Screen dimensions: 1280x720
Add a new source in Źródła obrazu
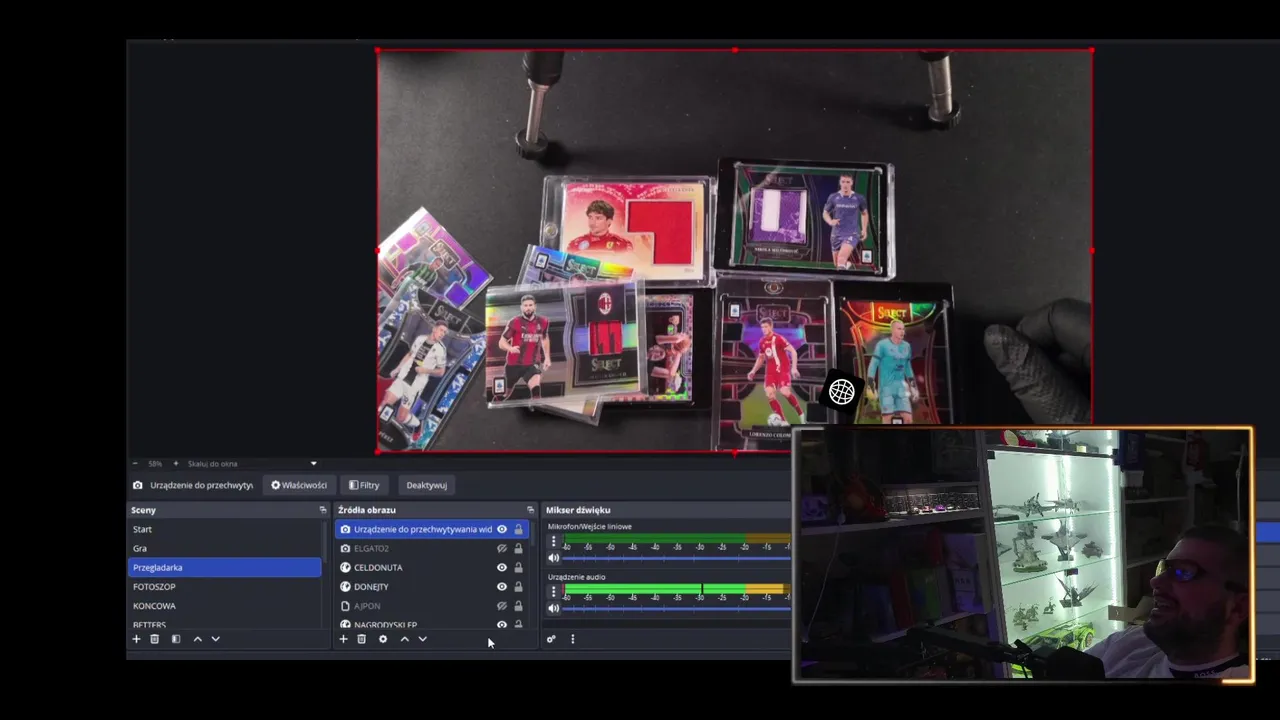click(x=343, y=639)
